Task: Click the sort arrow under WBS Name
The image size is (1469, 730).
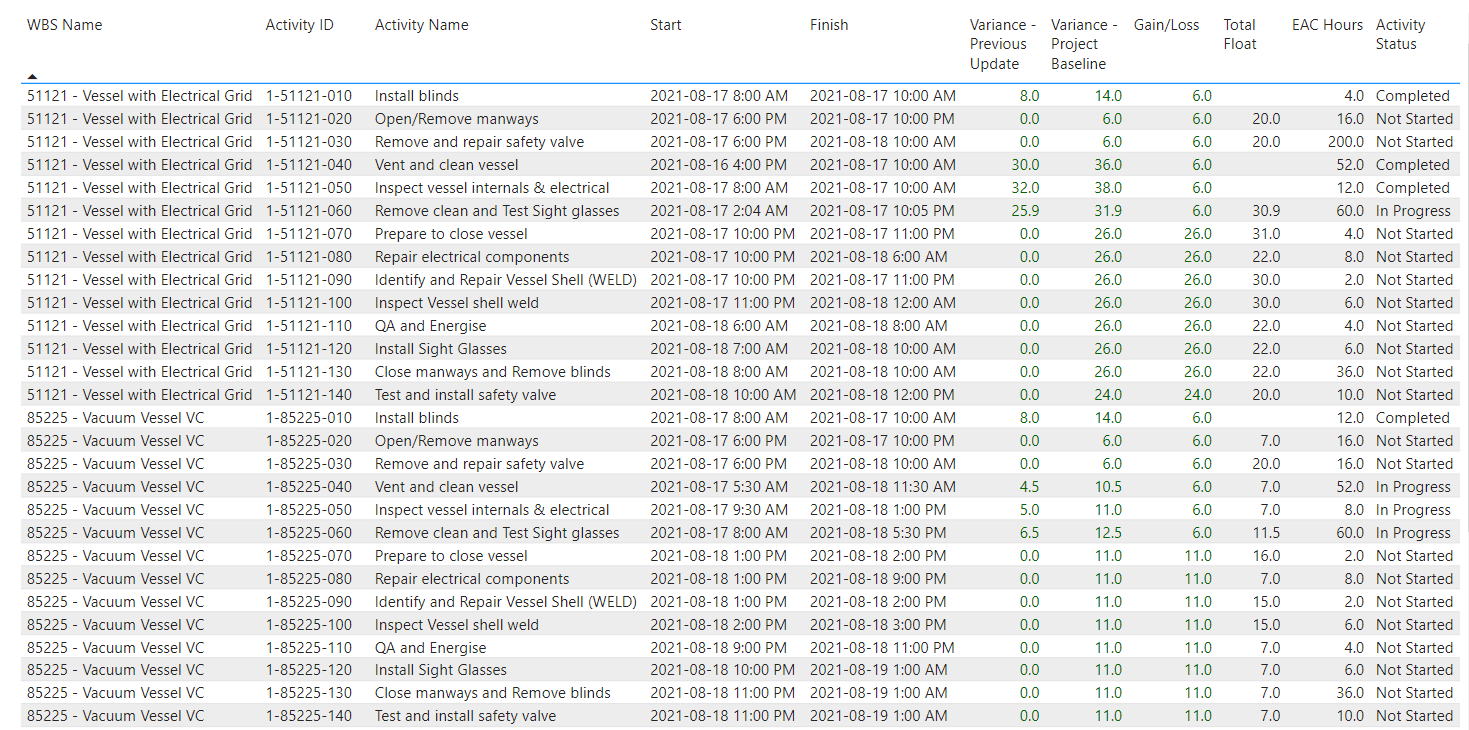Action: tap(32, 76)
